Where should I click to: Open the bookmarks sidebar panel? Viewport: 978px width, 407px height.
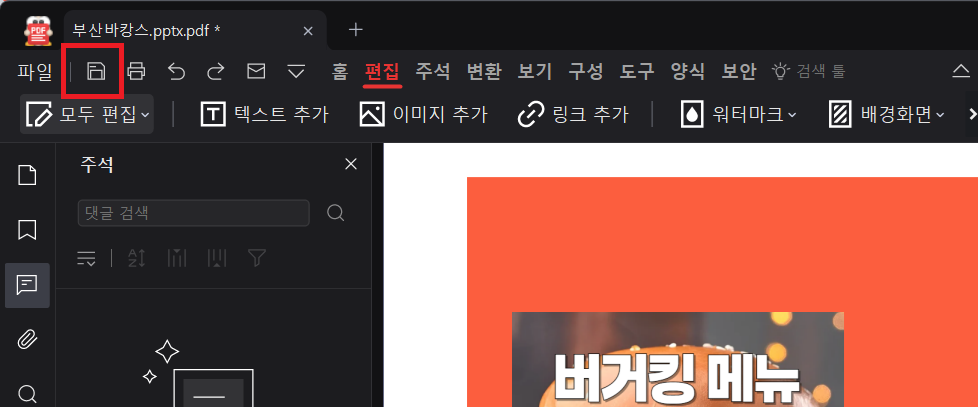click(x=27, y=230)
